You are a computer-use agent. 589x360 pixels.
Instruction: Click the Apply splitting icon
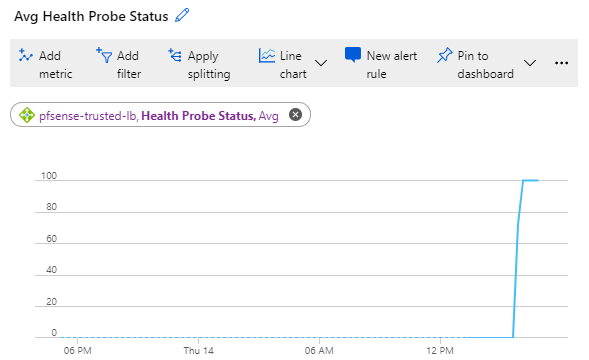(x=175, y=55)
